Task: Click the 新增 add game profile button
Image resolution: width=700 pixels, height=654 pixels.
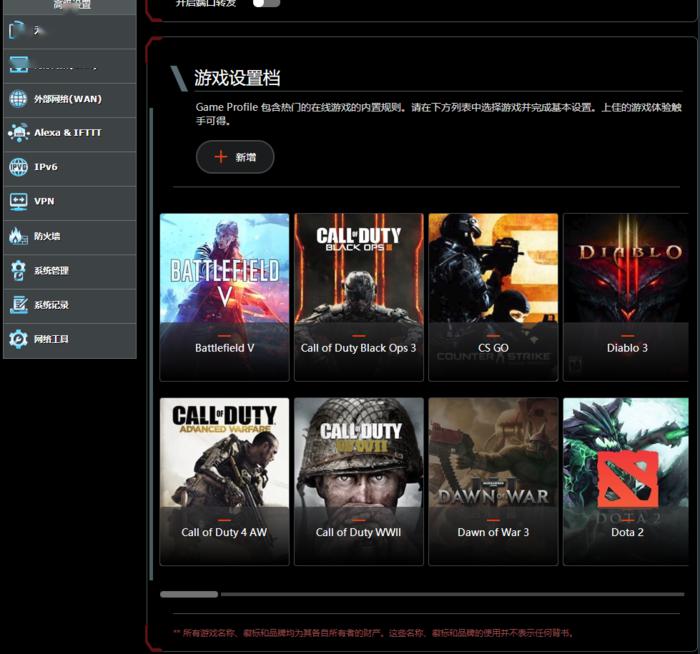Action: pos(235,157)
